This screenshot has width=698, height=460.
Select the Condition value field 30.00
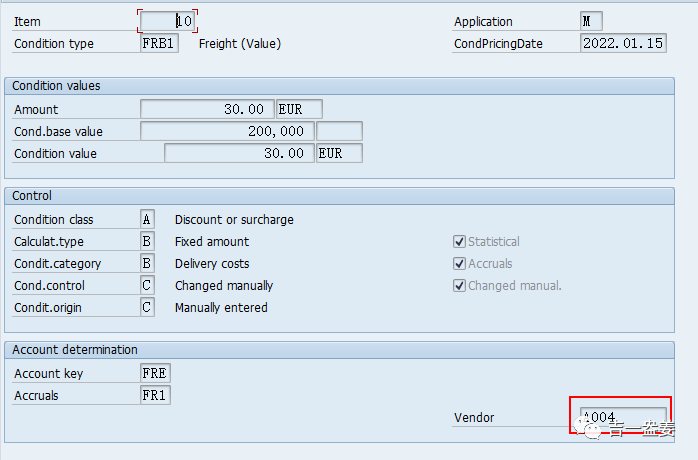239,153
